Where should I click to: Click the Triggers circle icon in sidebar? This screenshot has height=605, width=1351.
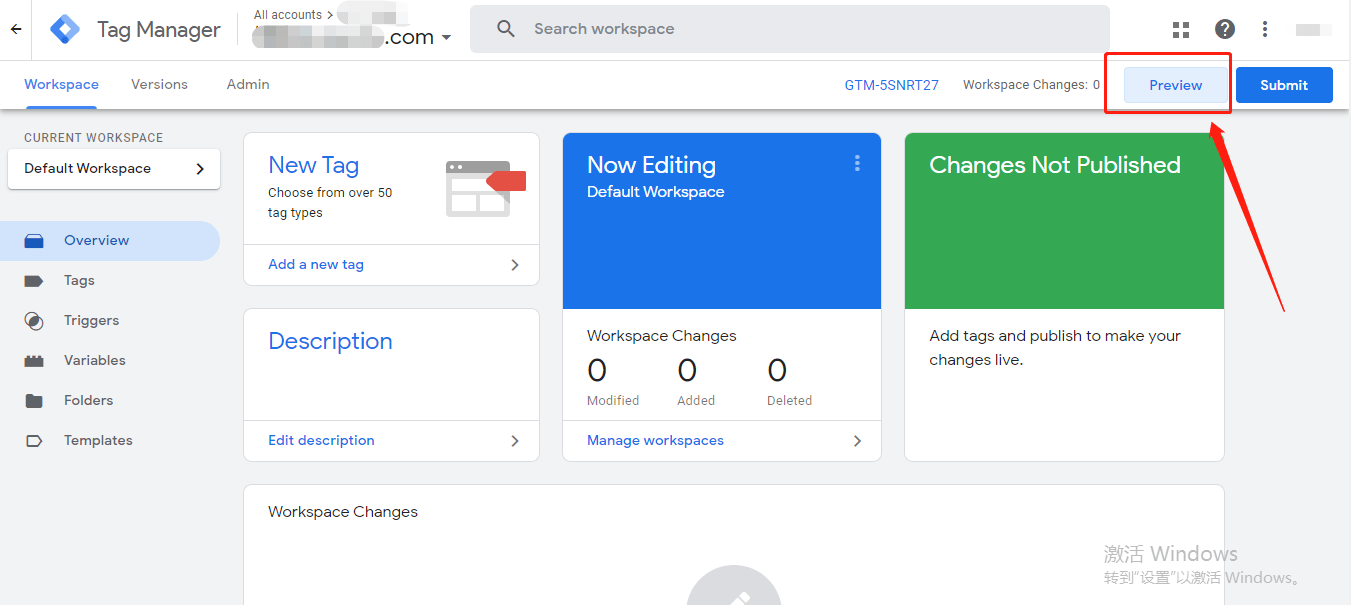34,321
